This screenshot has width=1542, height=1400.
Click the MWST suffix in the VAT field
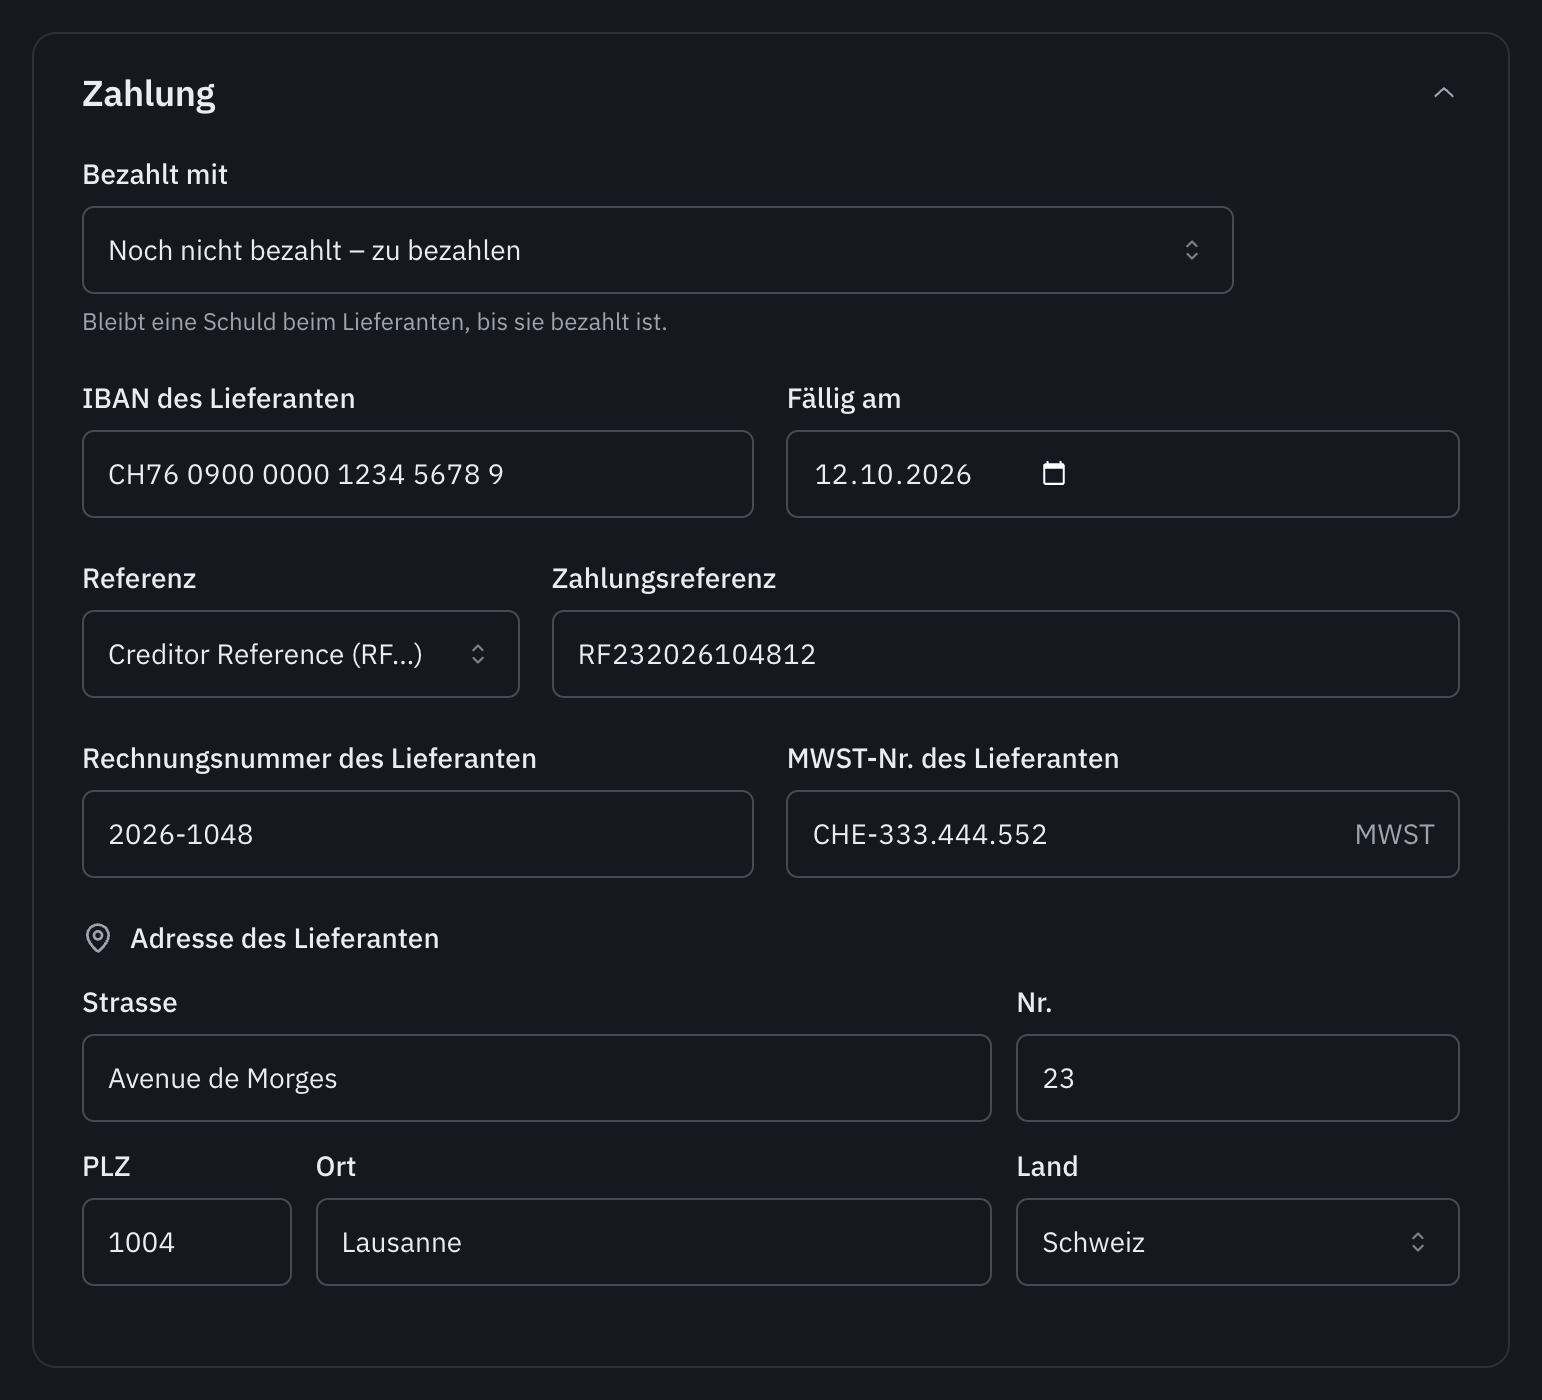pos(1394,834)
